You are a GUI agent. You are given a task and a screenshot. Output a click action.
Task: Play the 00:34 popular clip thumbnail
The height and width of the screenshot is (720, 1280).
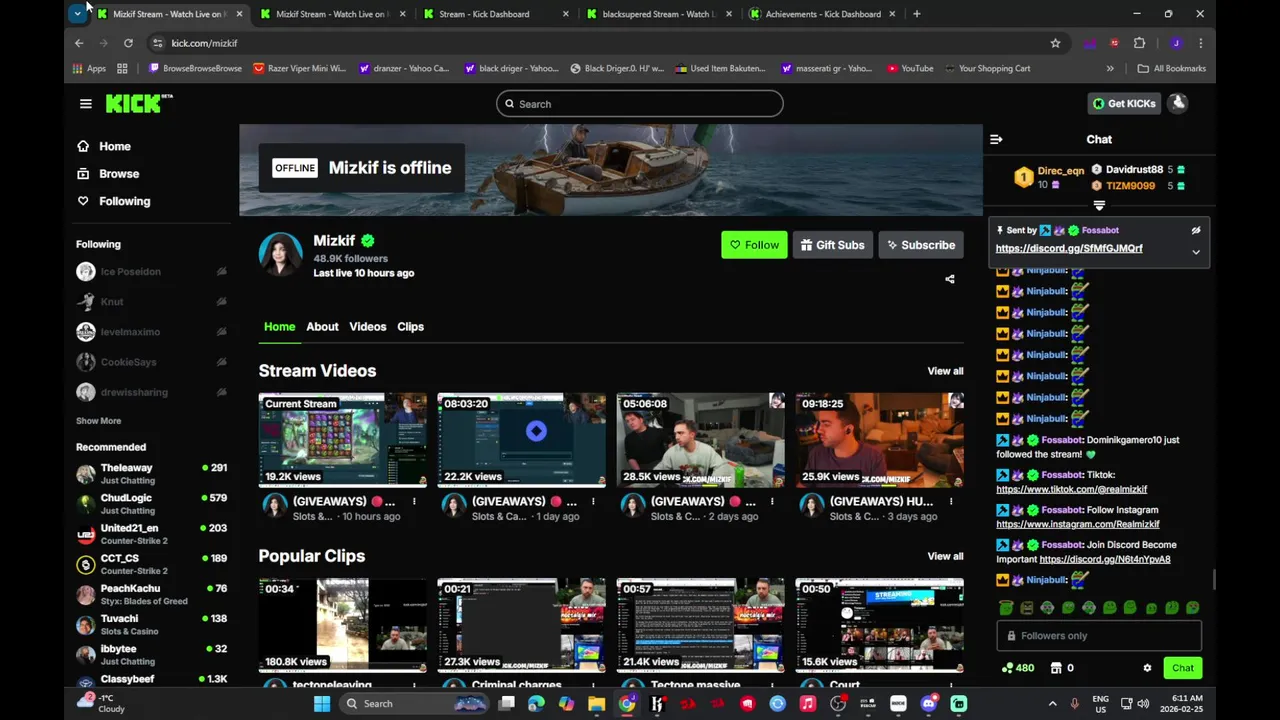(x=343, y=625)
